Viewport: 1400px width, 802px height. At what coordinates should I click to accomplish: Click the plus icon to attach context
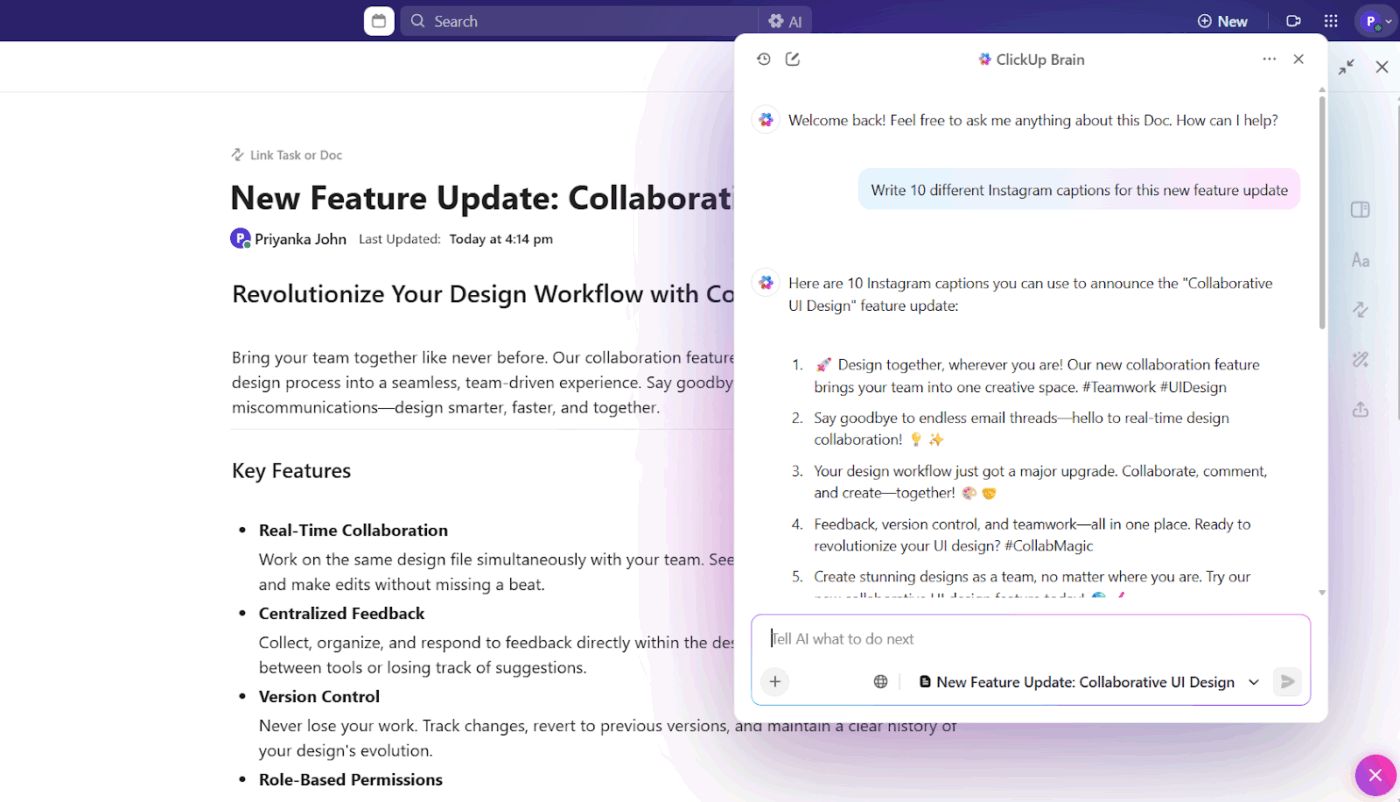[775, 681]
